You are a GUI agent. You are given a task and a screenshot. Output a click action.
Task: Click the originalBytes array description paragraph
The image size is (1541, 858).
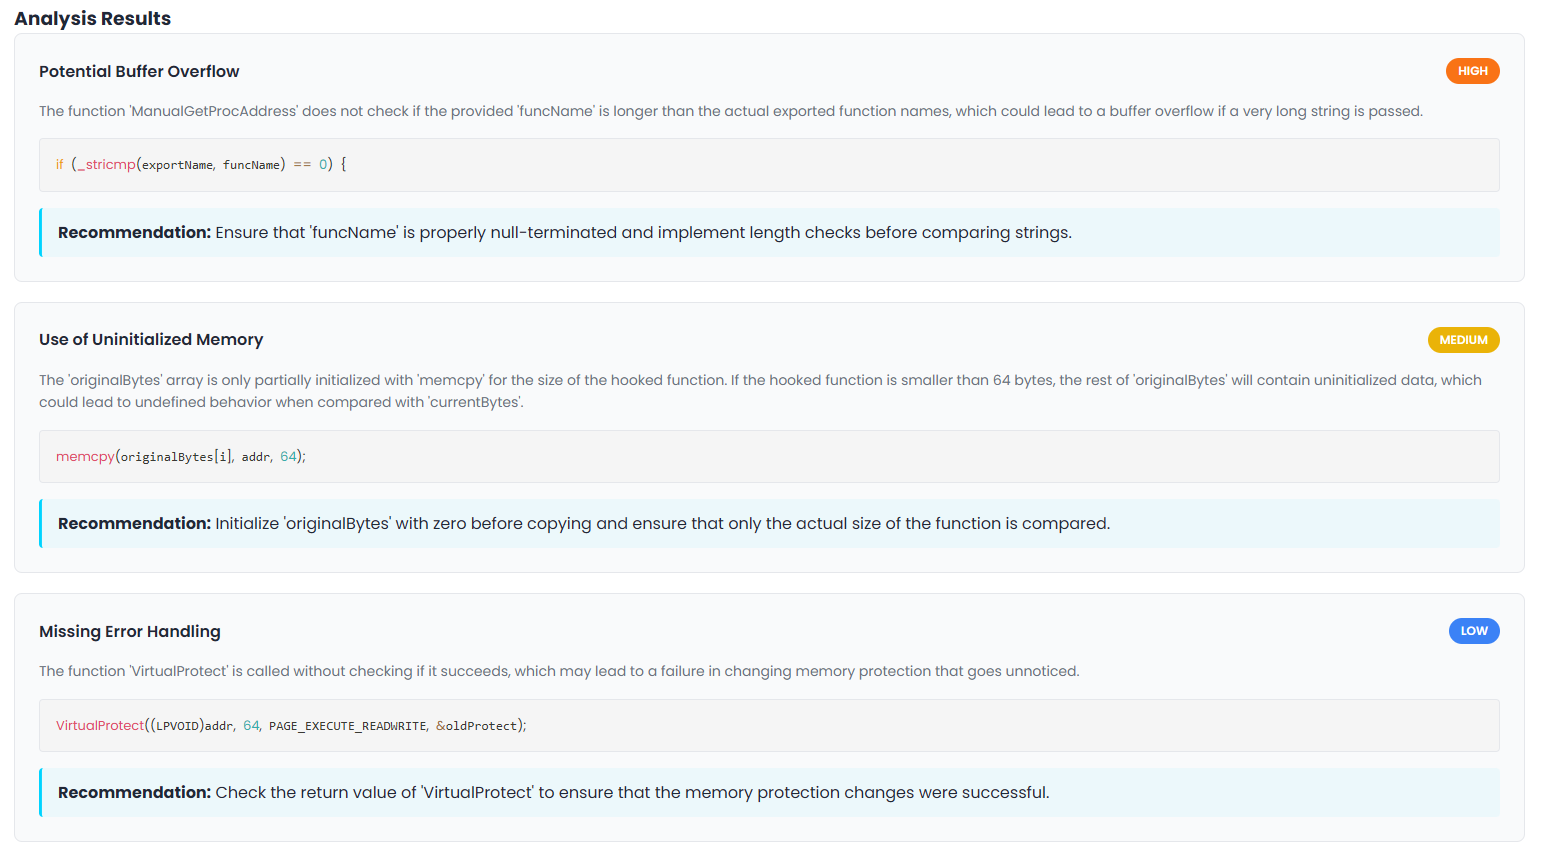(x=760, y=391)
